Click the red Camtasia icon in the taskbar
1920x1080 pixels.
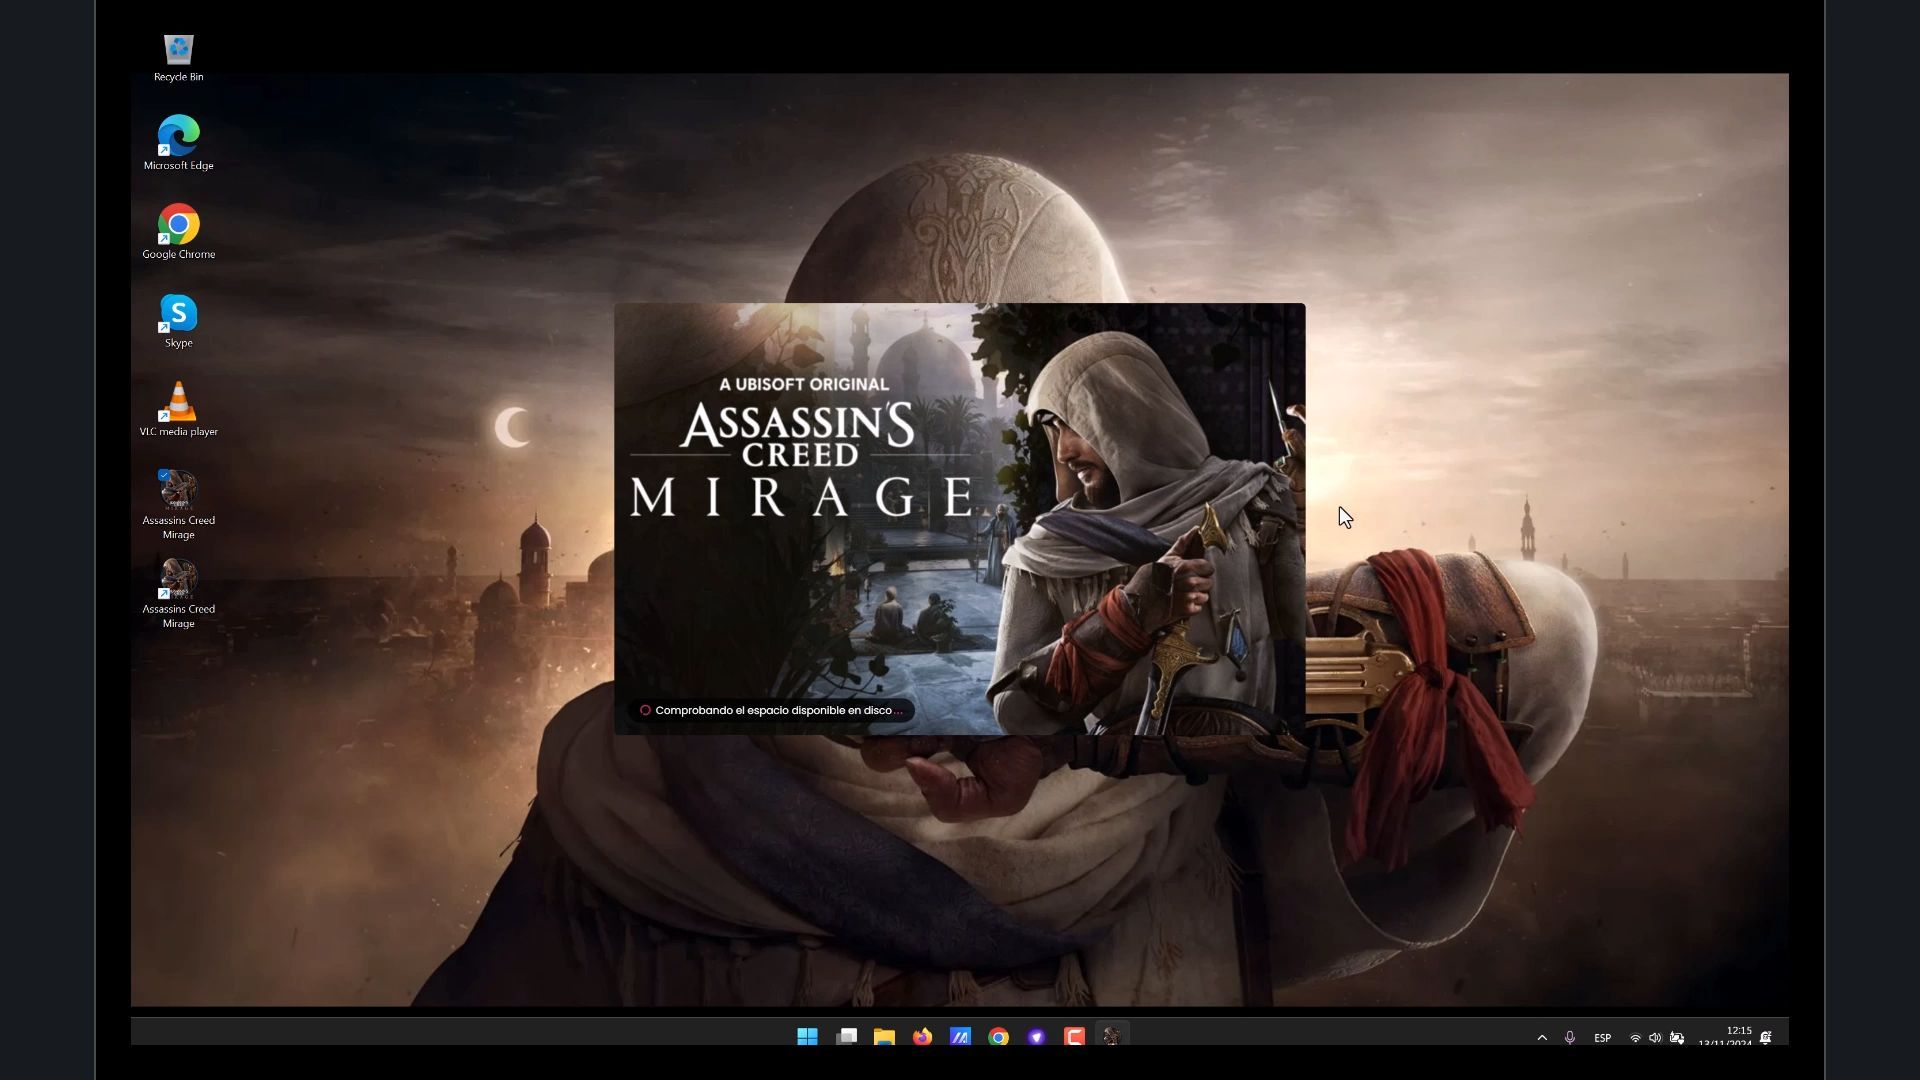1074,1037
